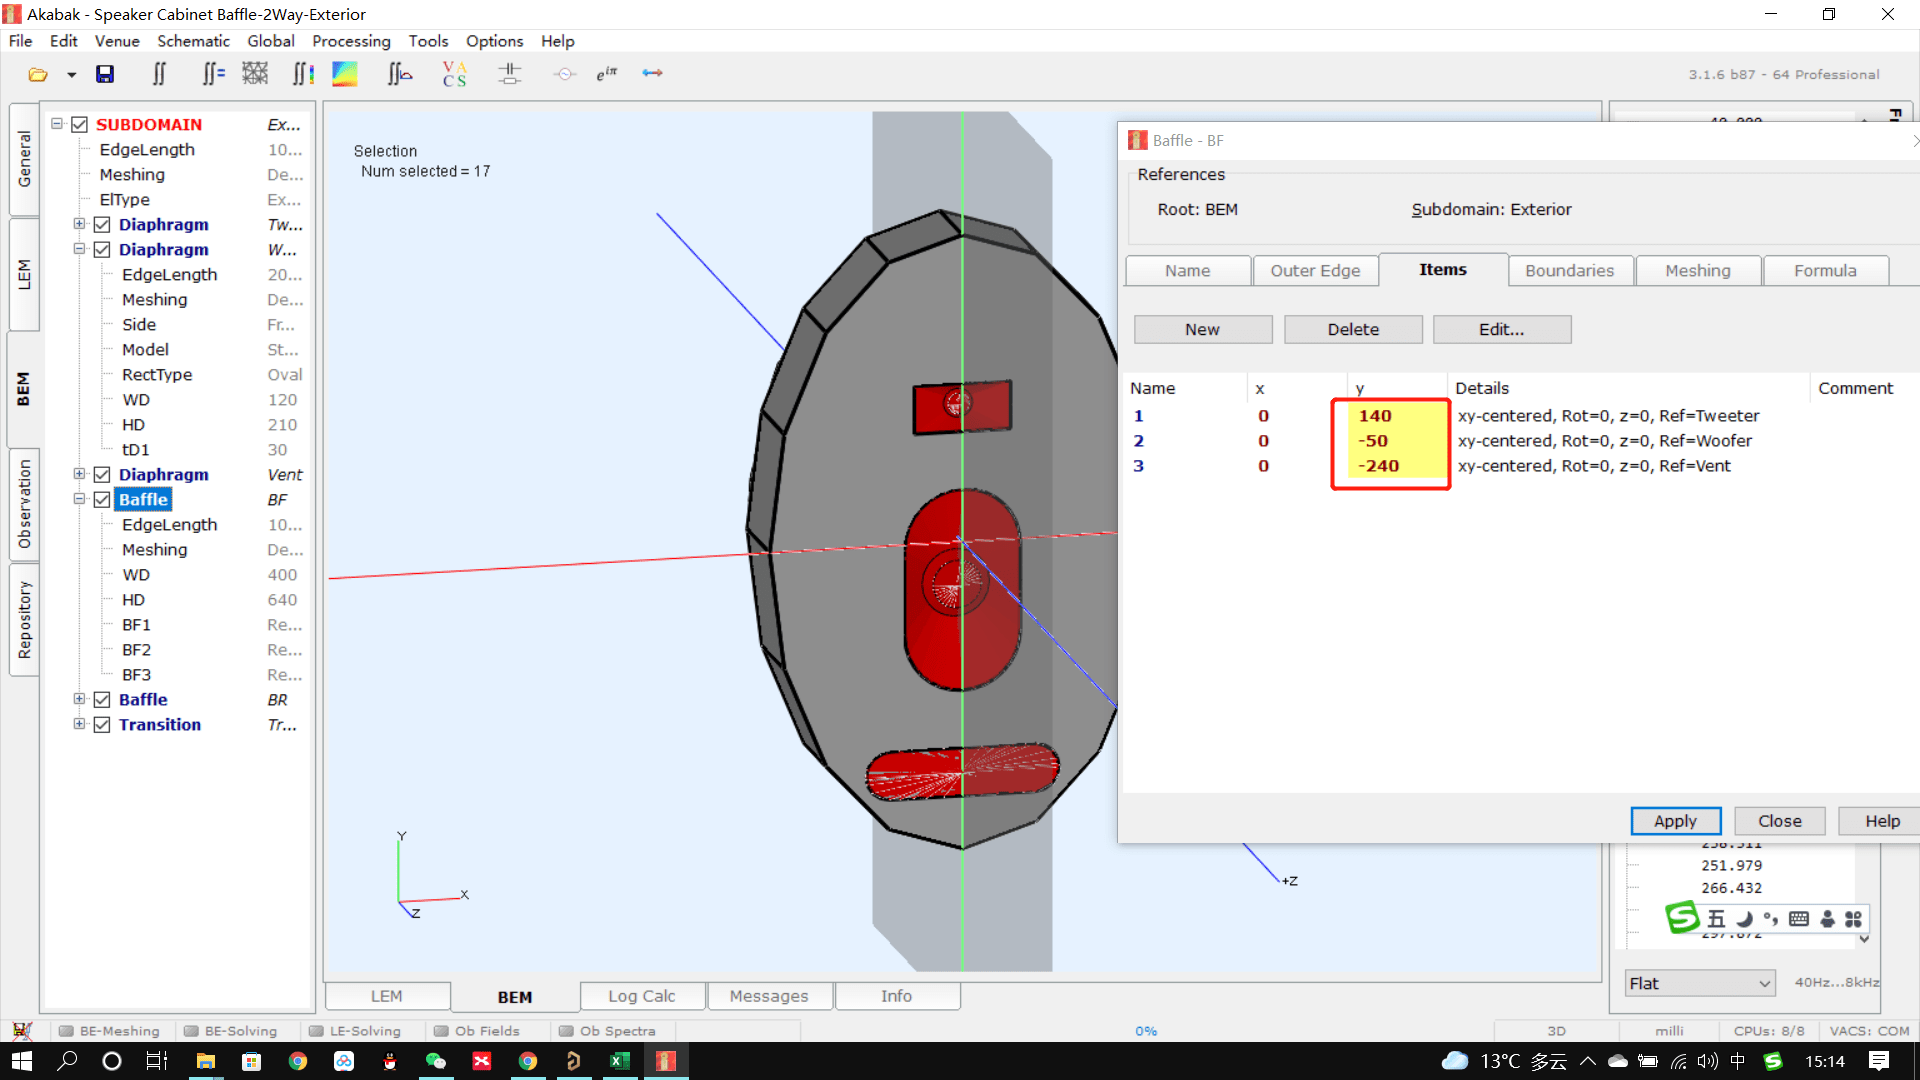
Task: Toggle the Diaphragm Vent checkbox
Action: pyautogui.click(x=102, y=475)
